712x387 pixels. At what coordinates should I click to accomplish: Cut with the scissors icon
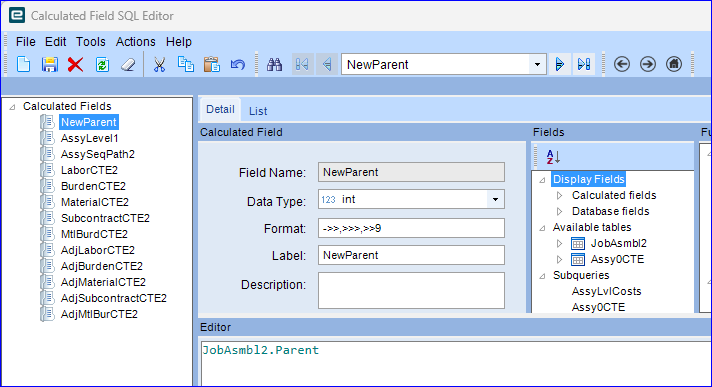(159, 64)
